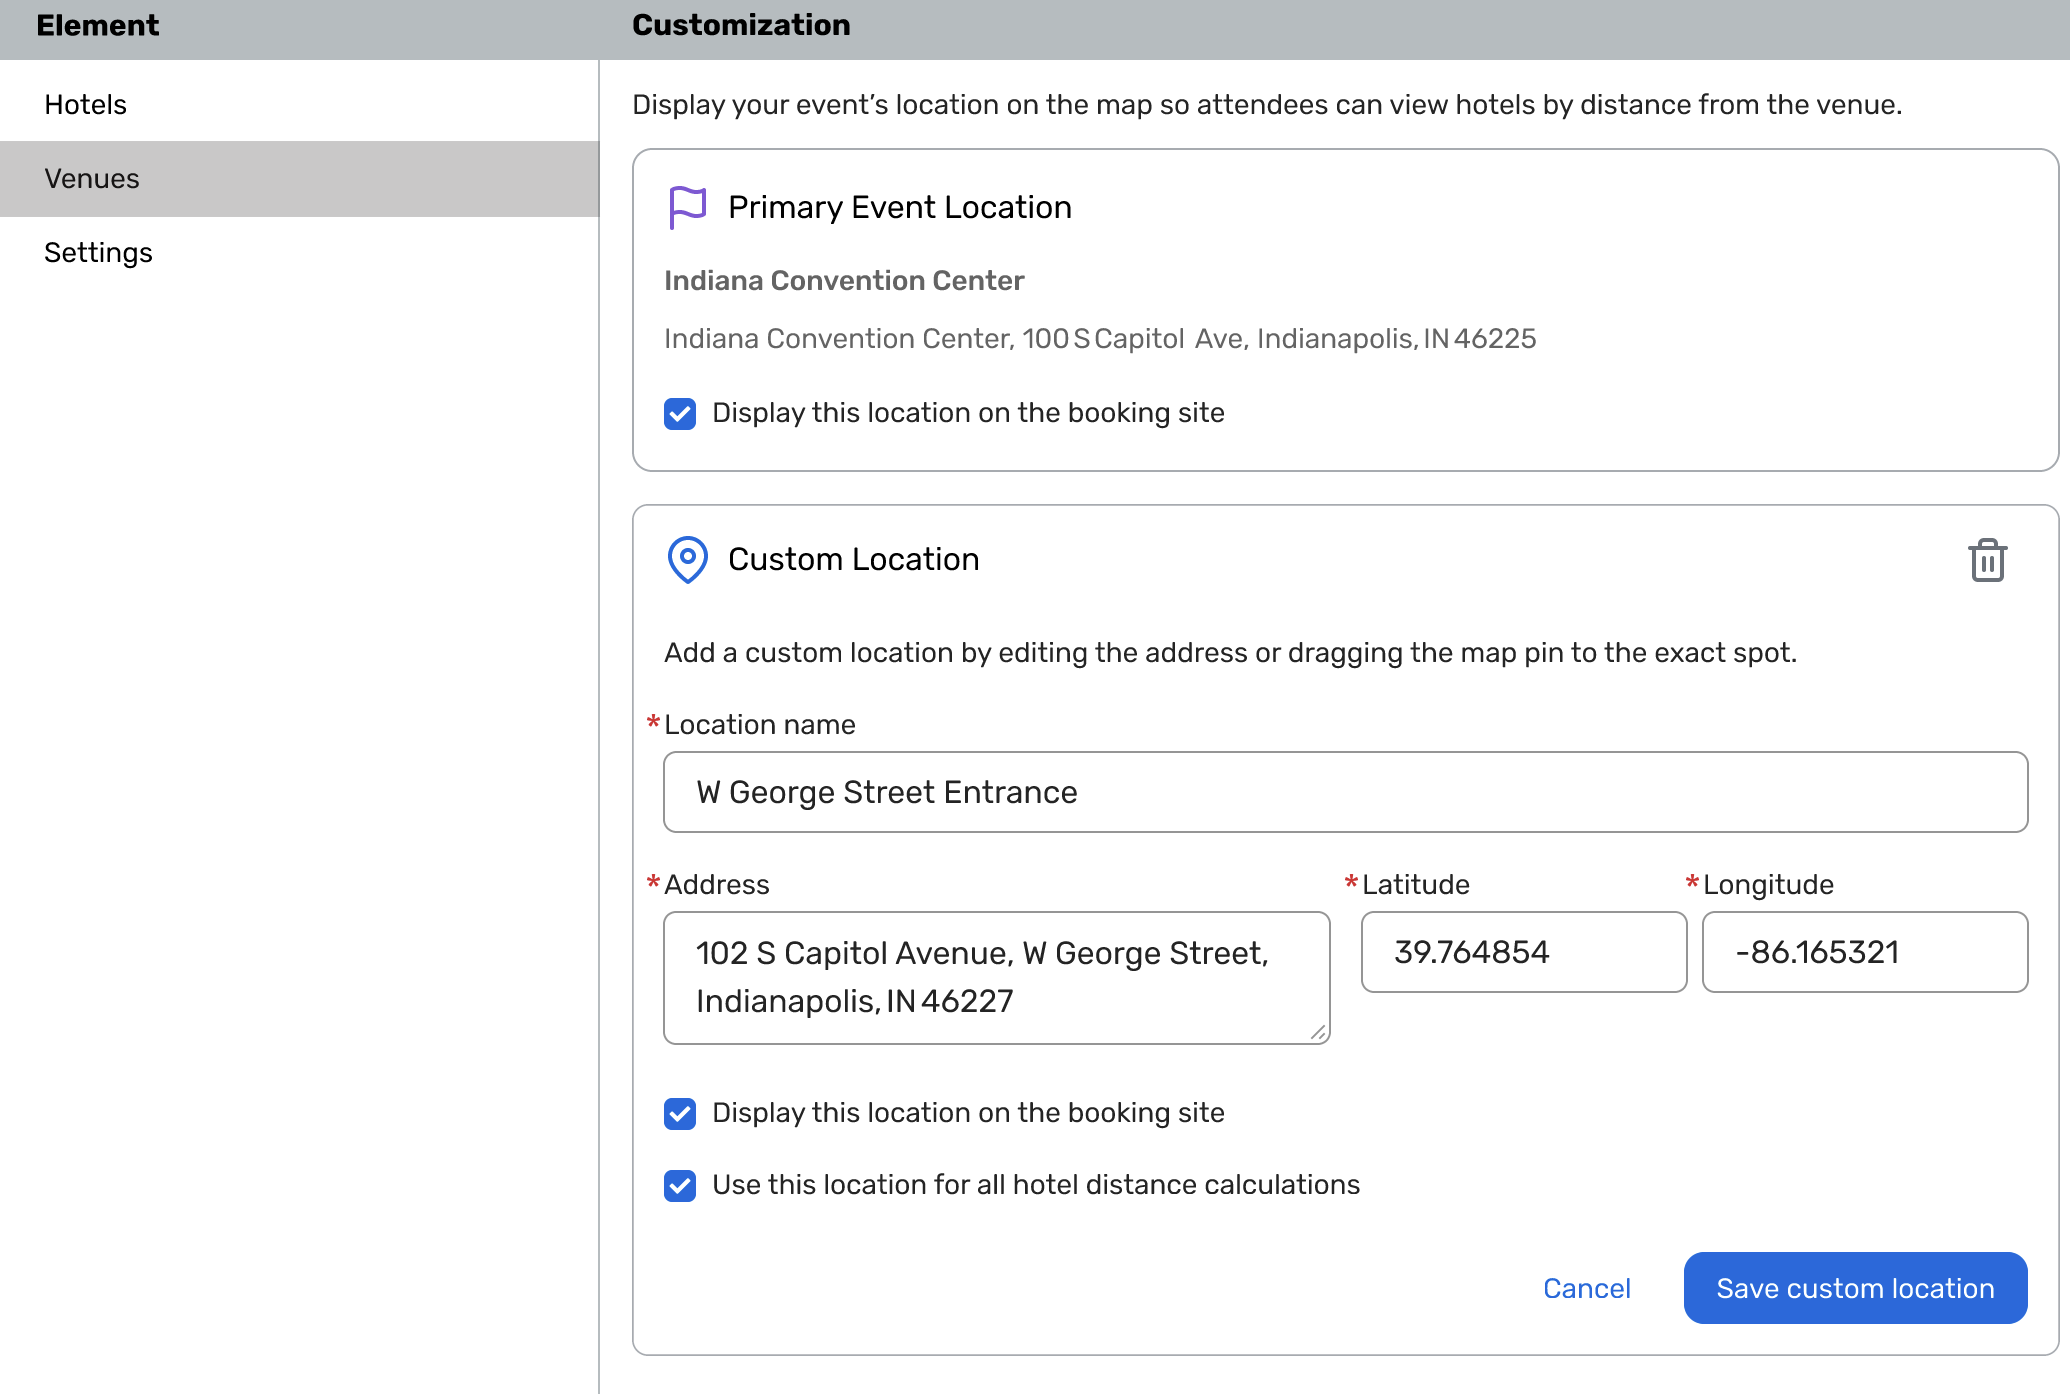Click the Indiana Convention Center venue name
This screenshot has width=2070, height=1394.
[844, 281]
